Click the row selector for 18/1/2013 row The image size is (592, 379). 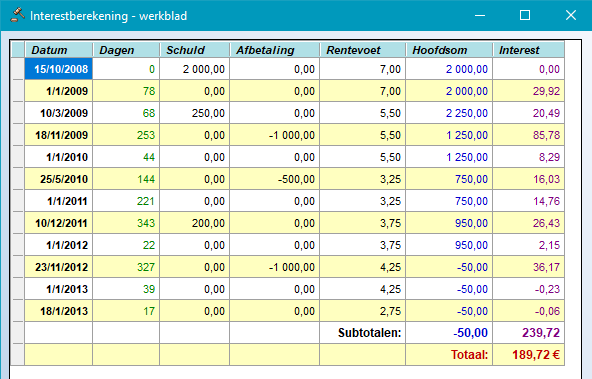point(18,311)
